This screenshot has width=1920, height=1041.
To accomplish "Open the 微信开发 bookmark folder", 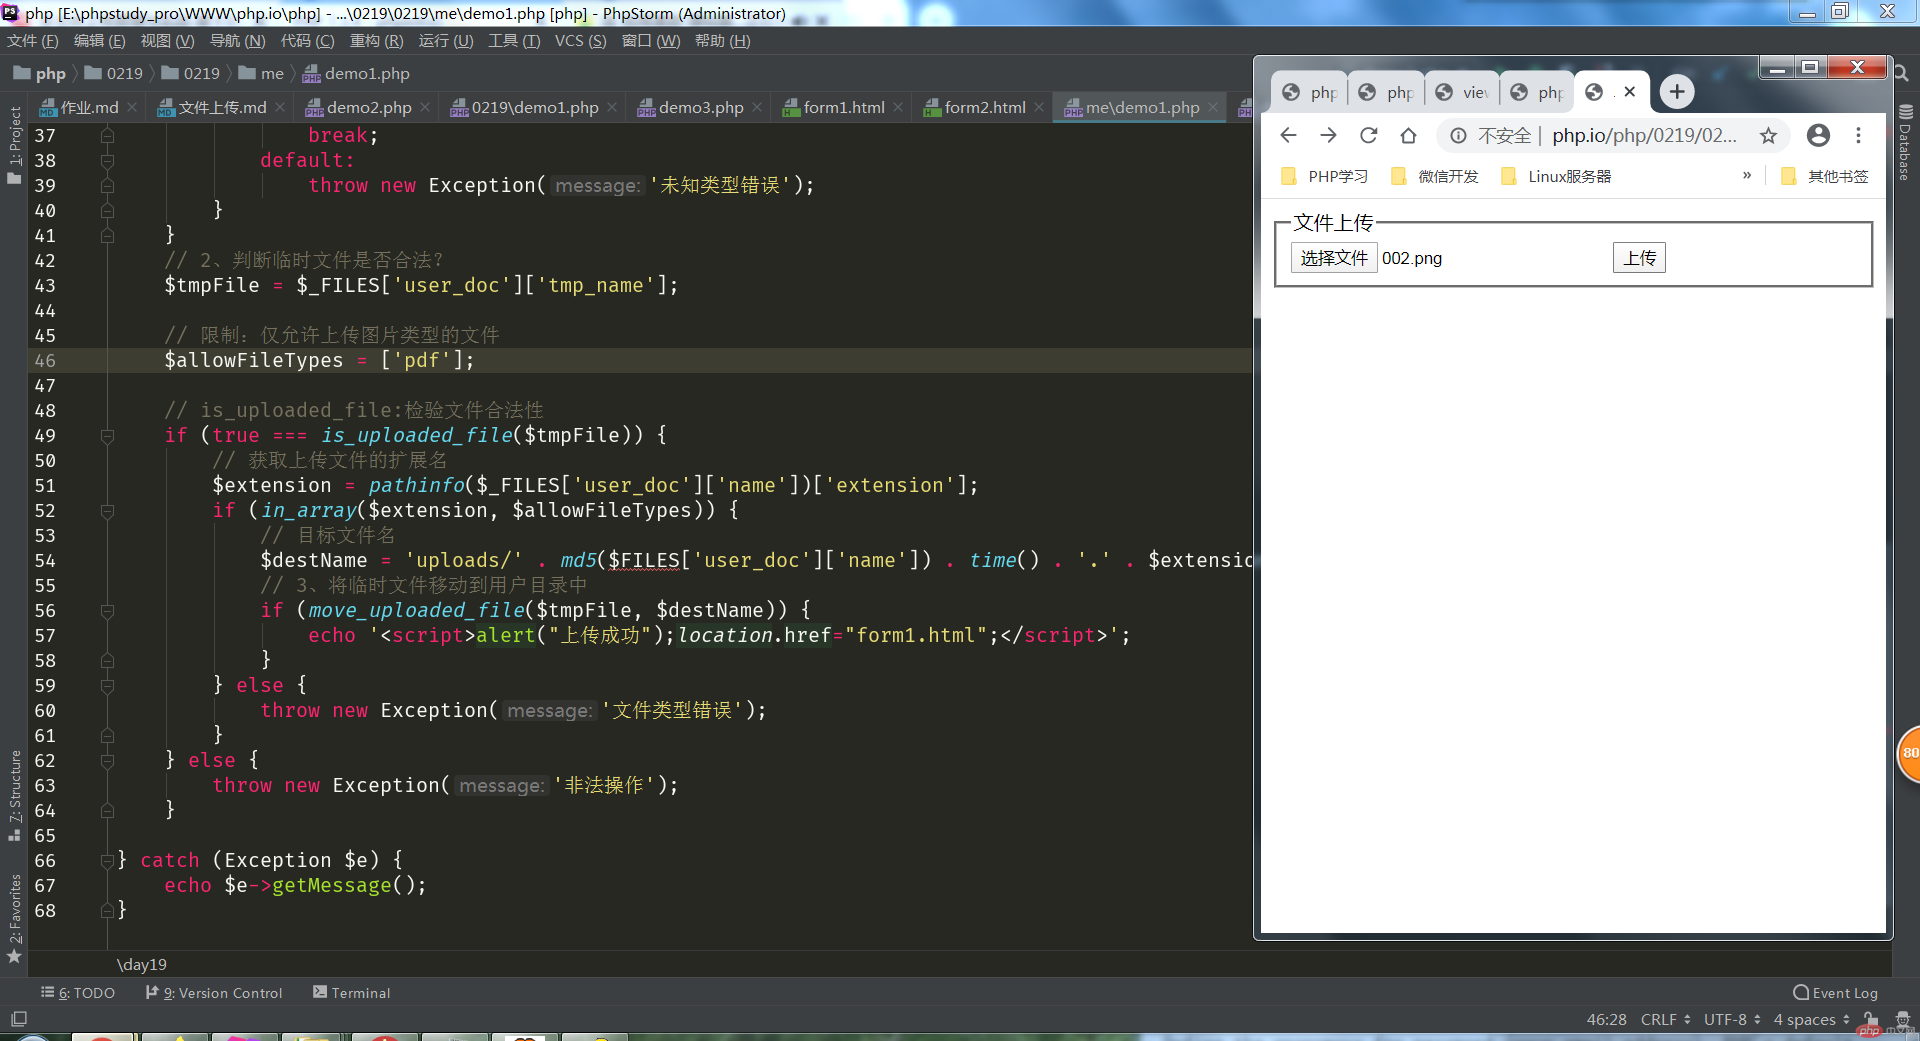I will pyautogui.click(x=1435, y=176).
